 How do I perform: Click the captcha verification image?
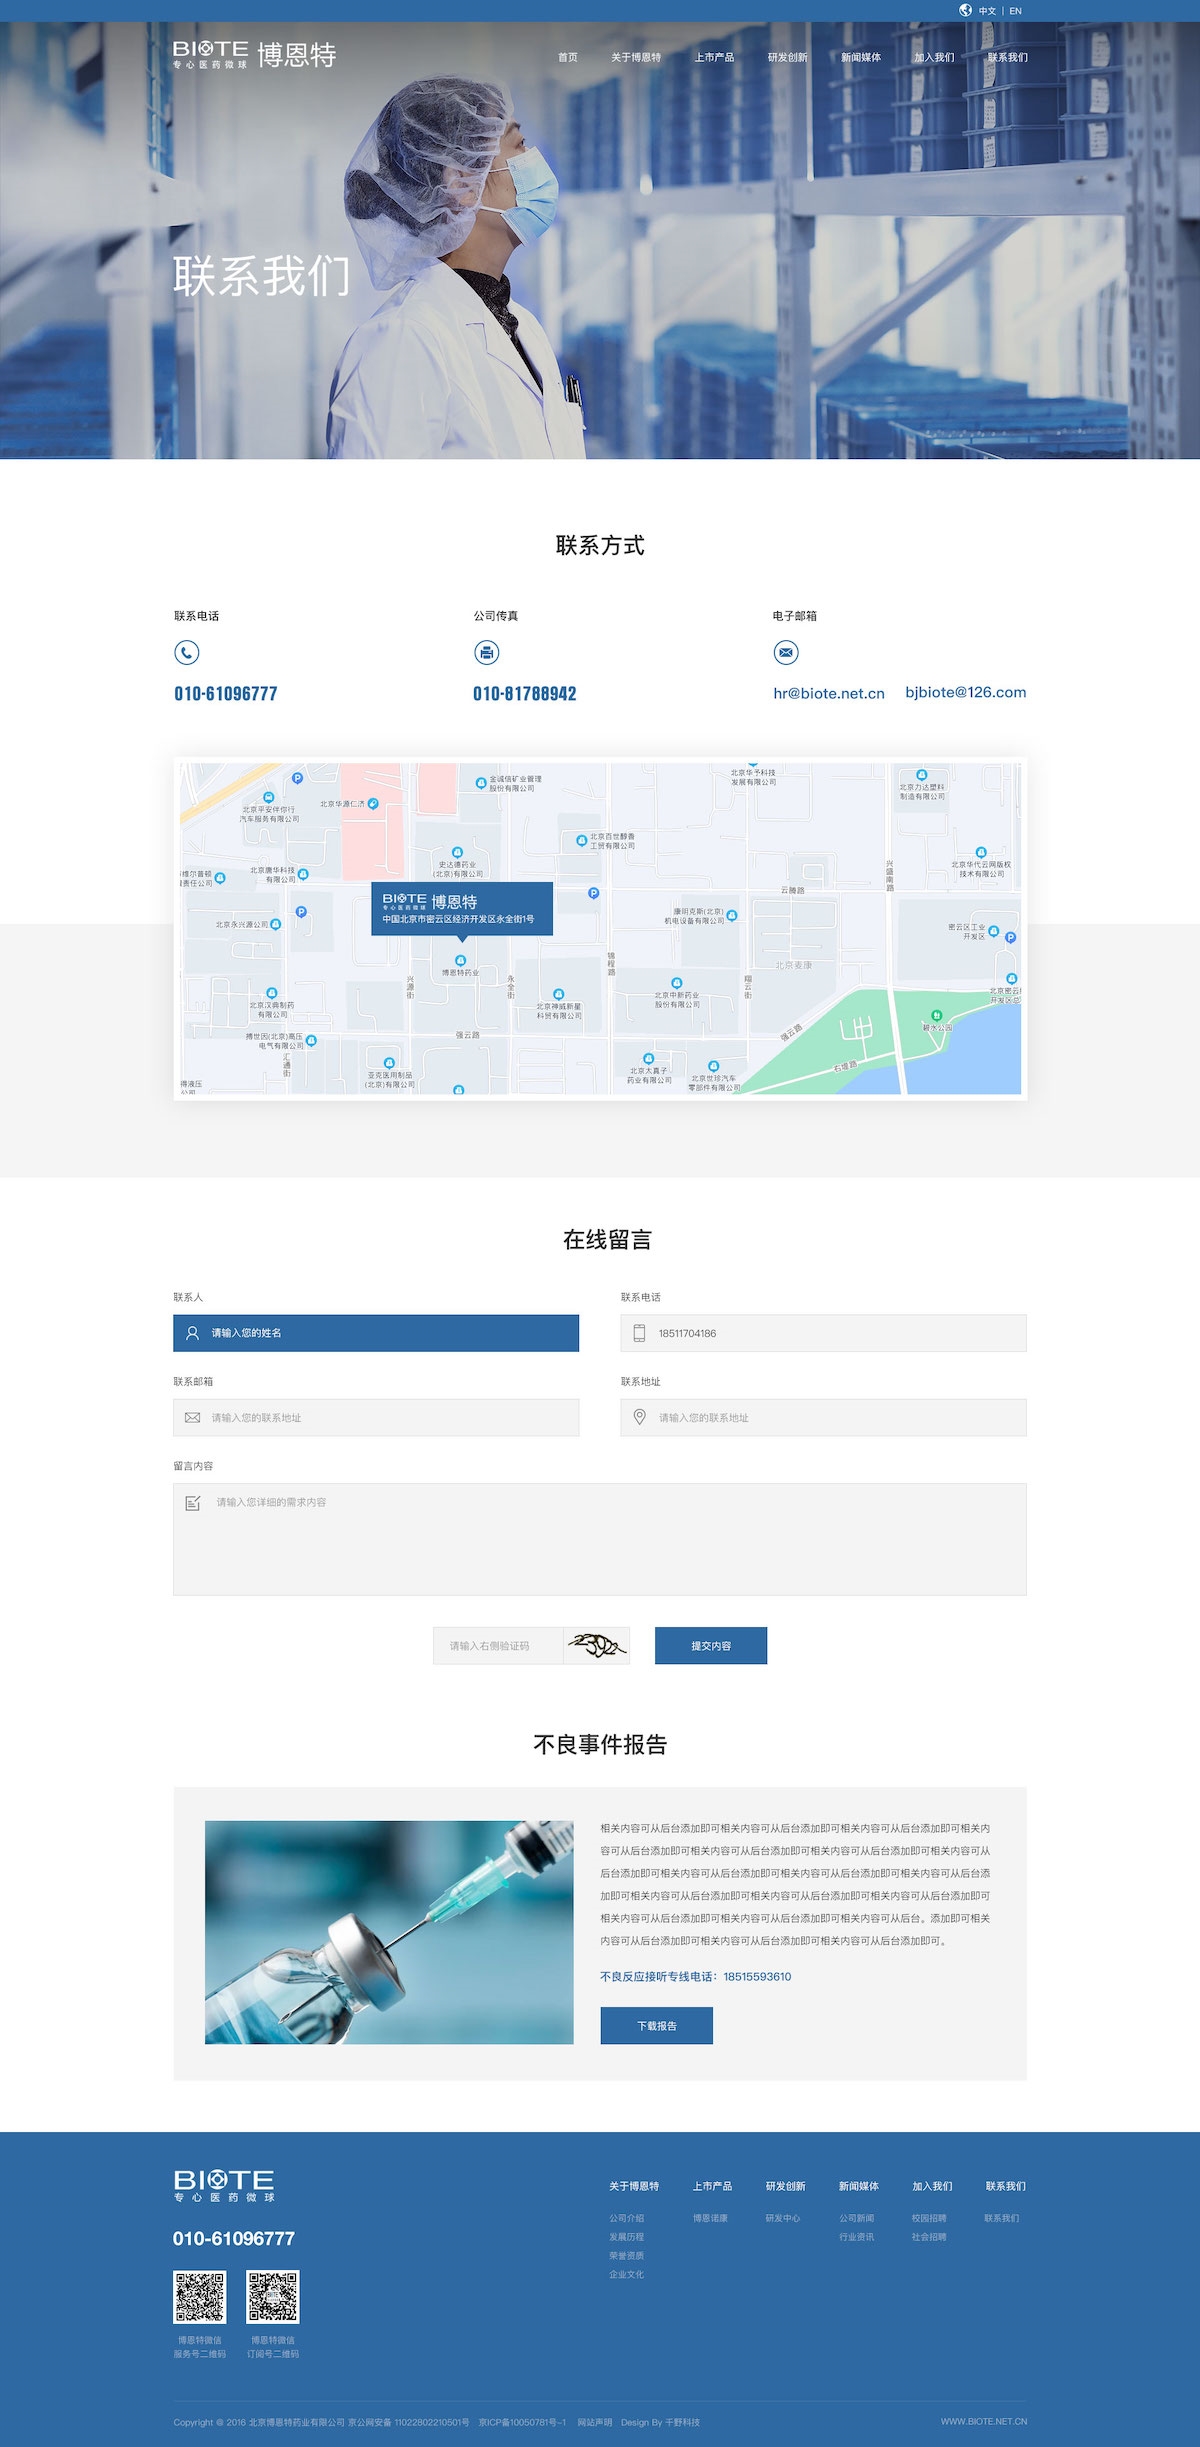(x=596, y=1645)
